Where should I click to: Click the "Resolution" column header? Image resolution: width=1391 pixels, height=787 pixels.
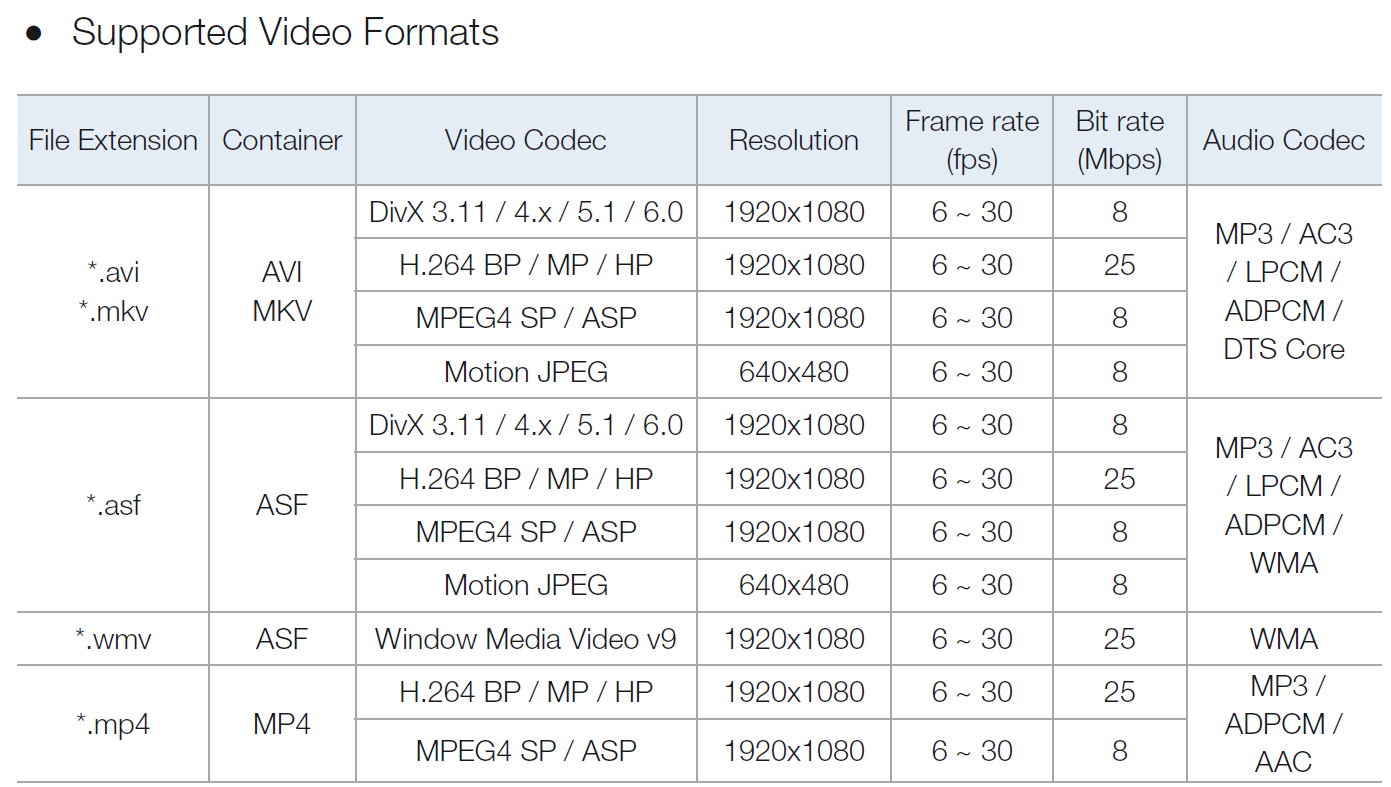click(794, 140)
